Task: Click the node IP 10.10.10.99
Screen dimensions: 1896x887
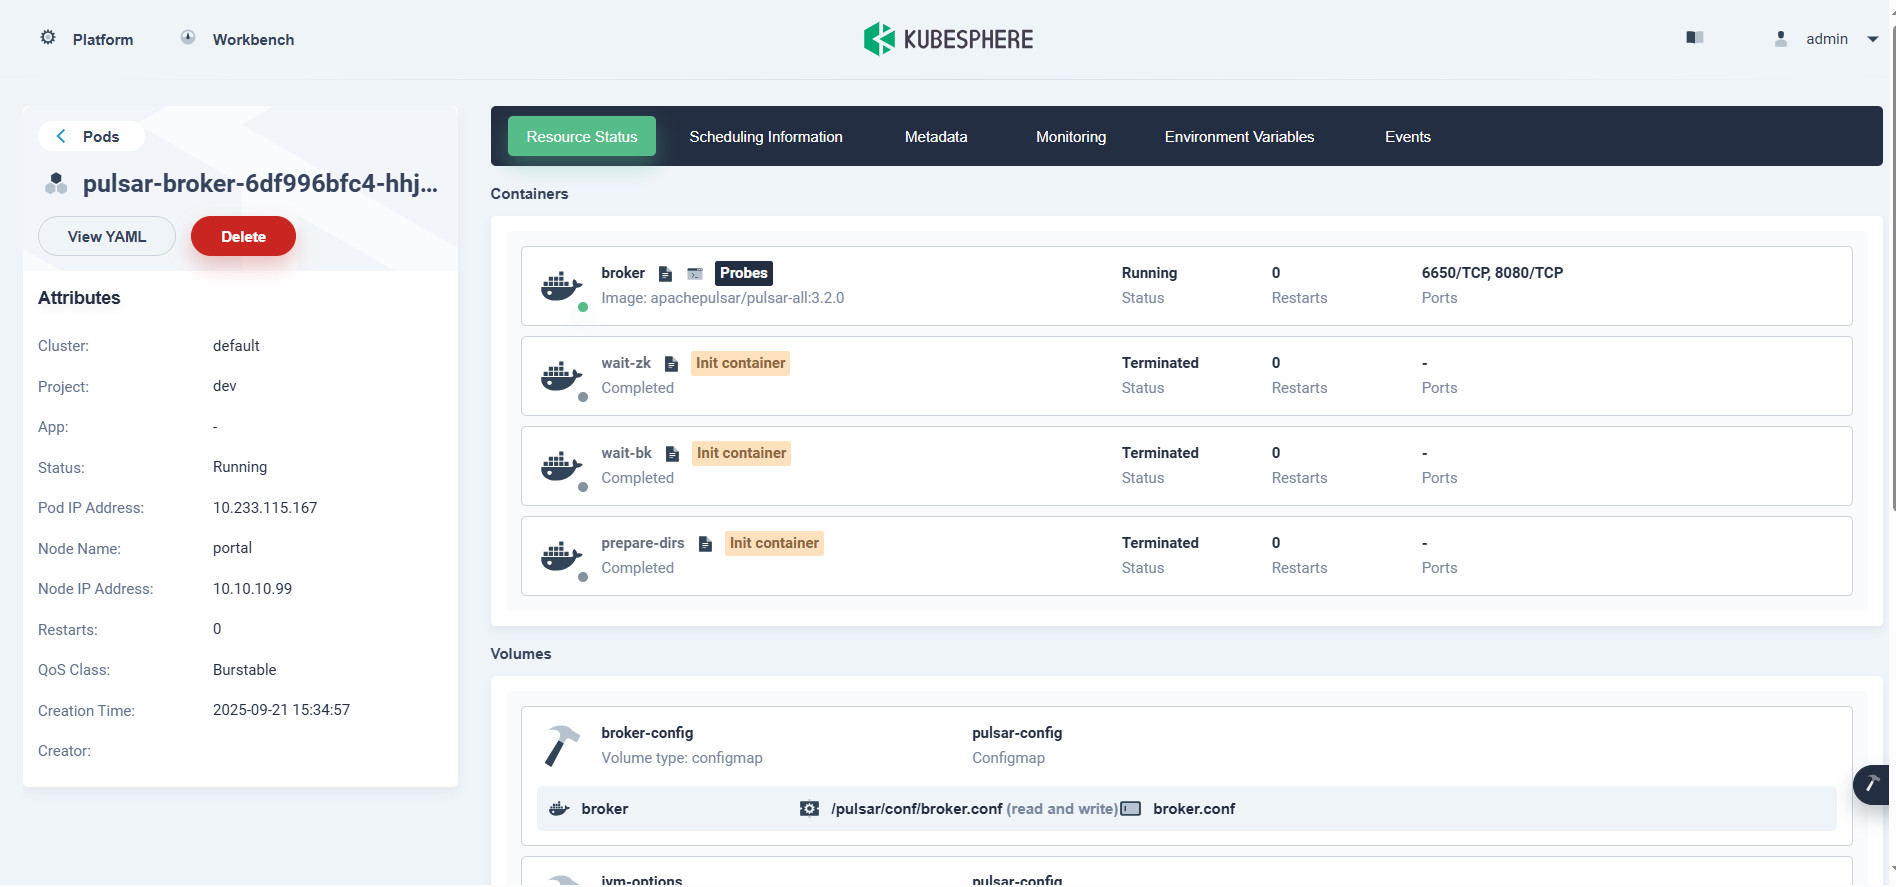Action: click(x=252, y=589)
